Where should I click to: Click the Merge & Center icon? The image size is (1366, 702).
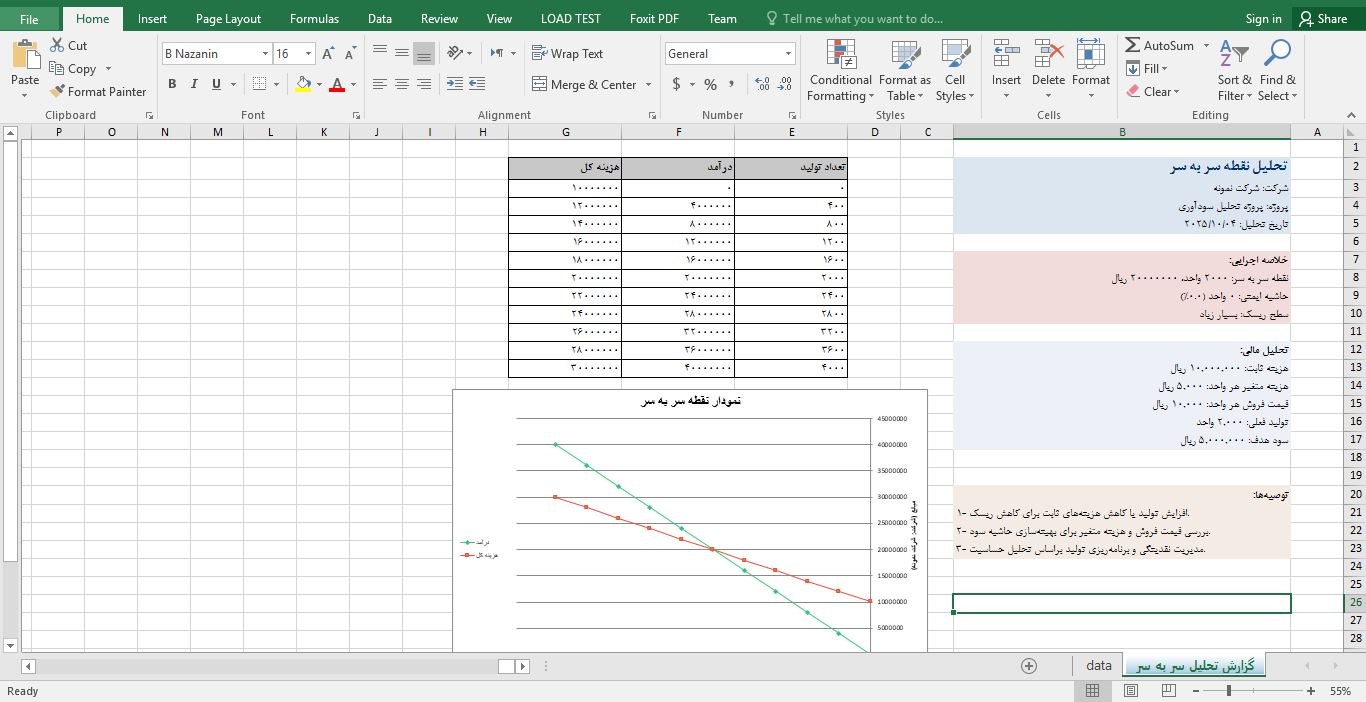(539, 85)
